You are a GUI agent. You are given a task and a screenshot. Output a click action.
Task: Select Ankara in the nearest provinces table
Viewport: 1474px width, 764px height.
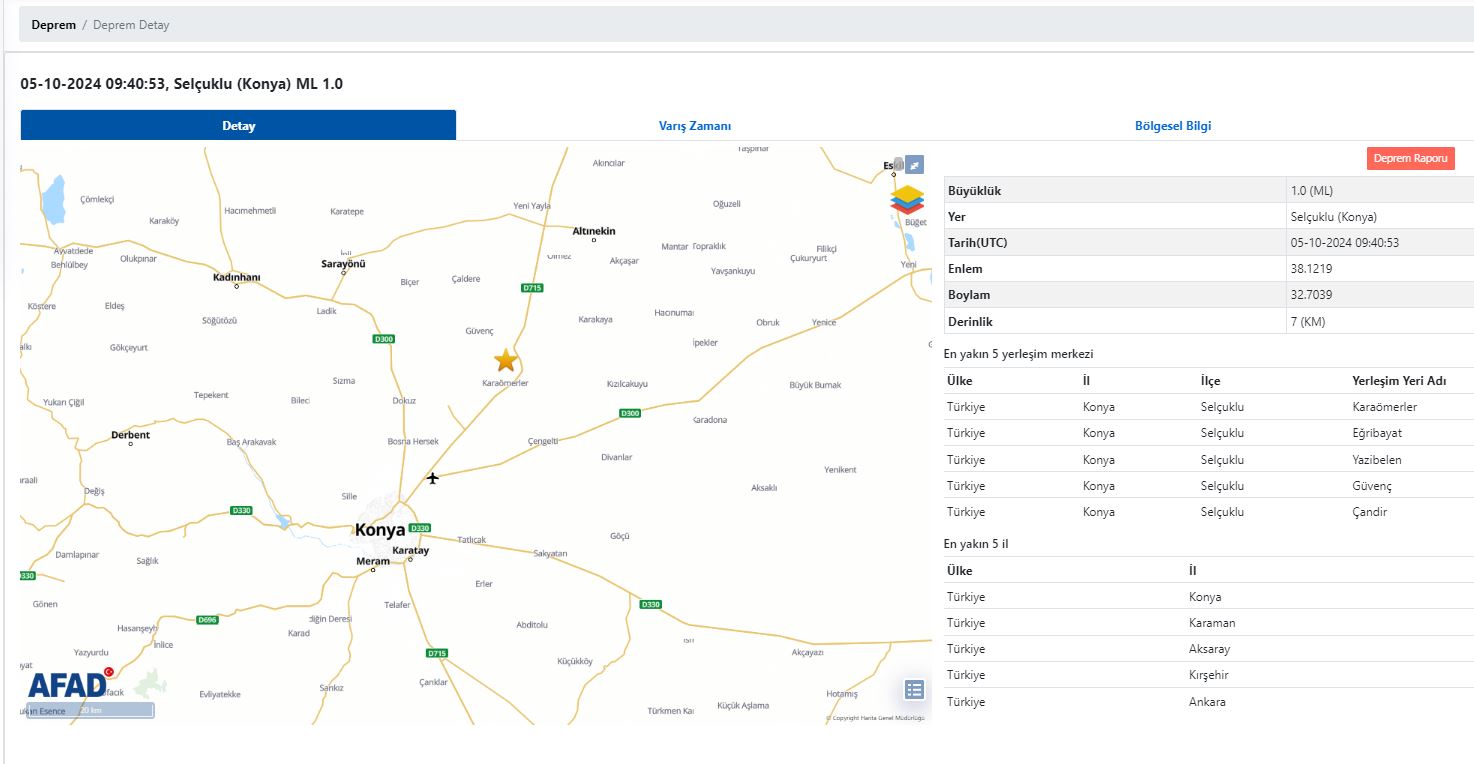(x=1206, y=702)
